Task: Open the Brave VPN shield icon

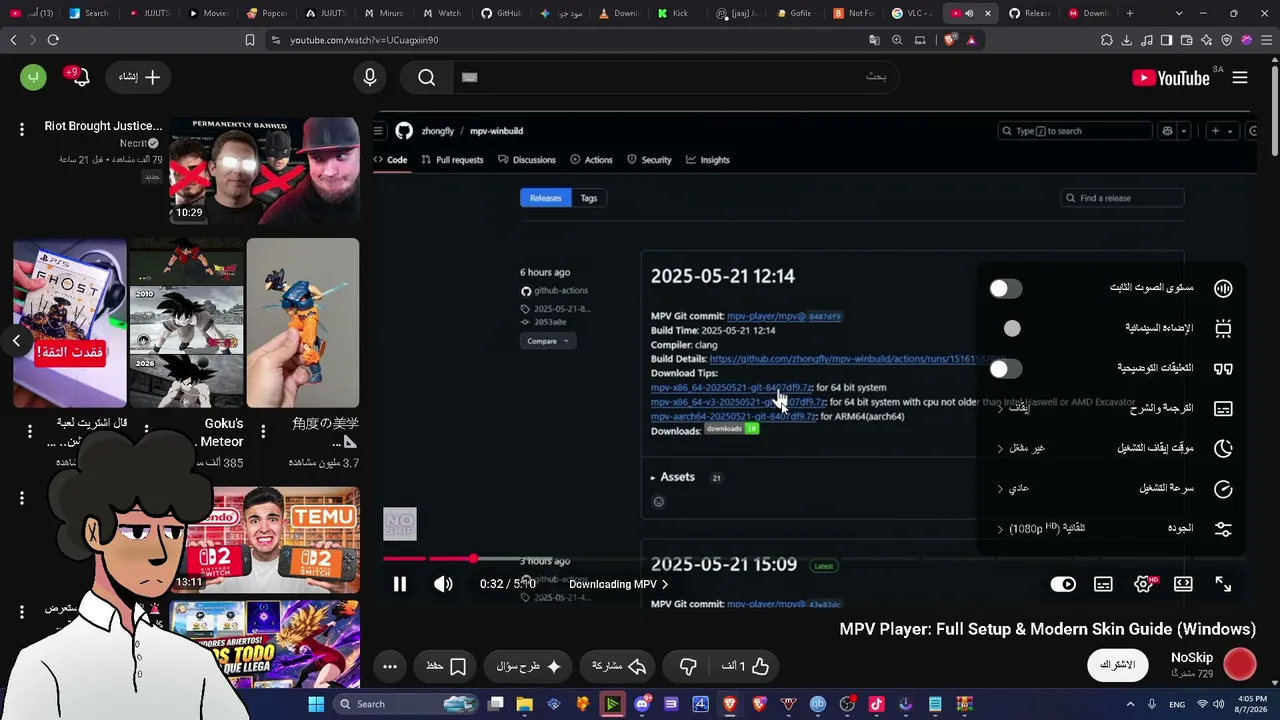Action: (x=1227, y=40)
